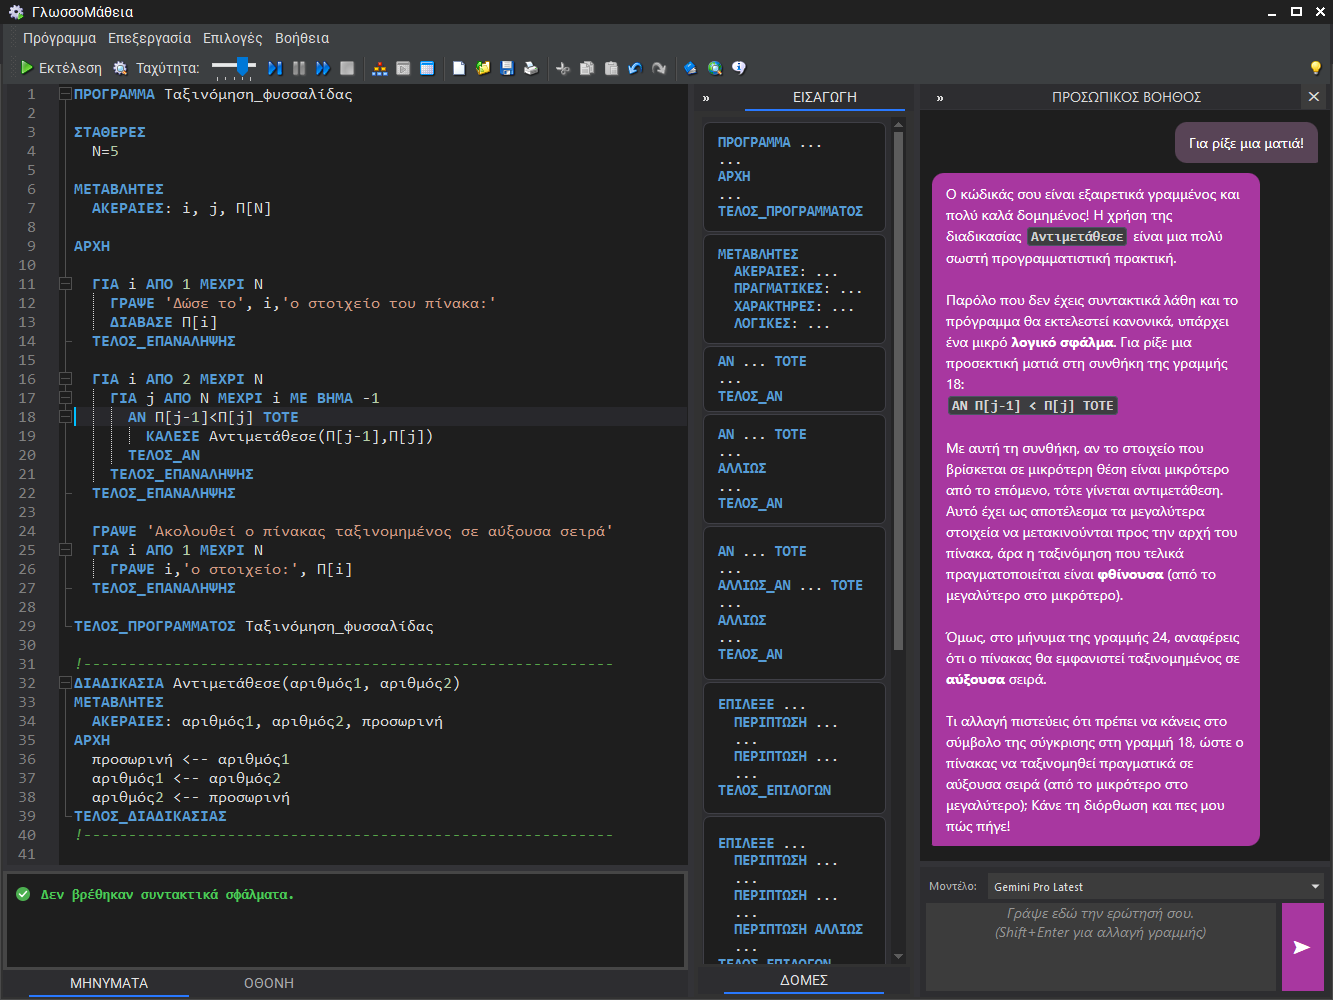Adjust the Ταχύτητα speed slider
Image resolution: width=1333 pixels, height=1000 pixels.
tap(234, 67)
